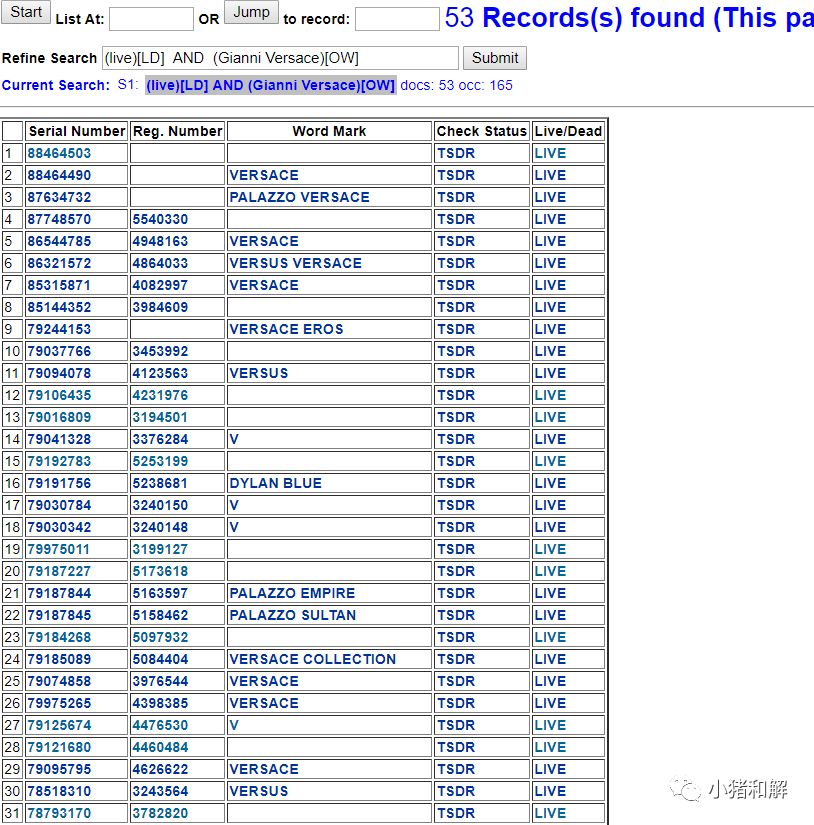Open registration number 4082997
This screenshot has width=814, height=825.
(160, 285)
